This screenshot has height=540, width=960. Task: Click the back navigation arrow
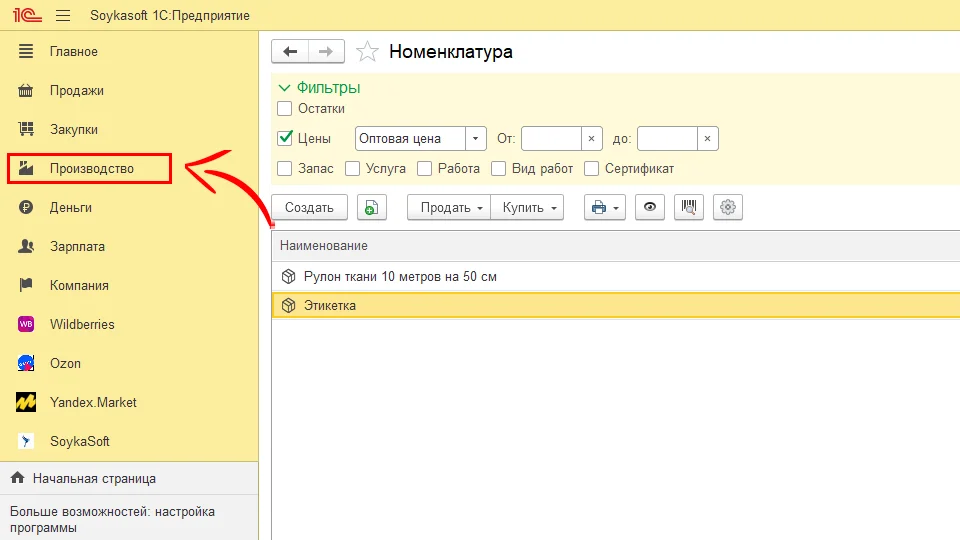pyautogui.click(x=290, y=52)
